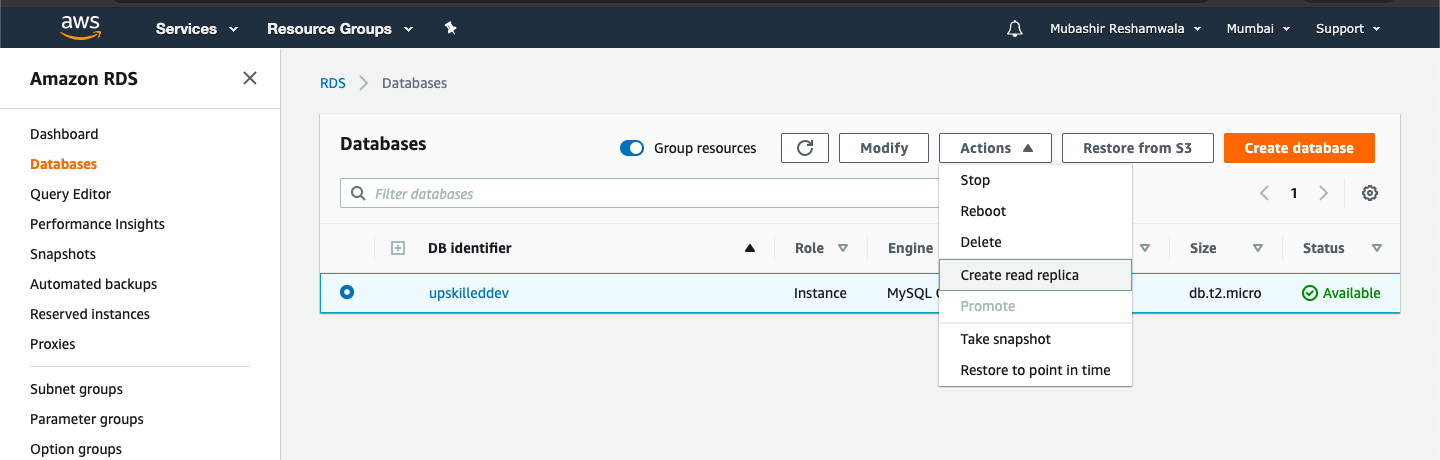Open the Services dropdown
The width and height of the screenshot is (1440, 460).
point(197,28)
